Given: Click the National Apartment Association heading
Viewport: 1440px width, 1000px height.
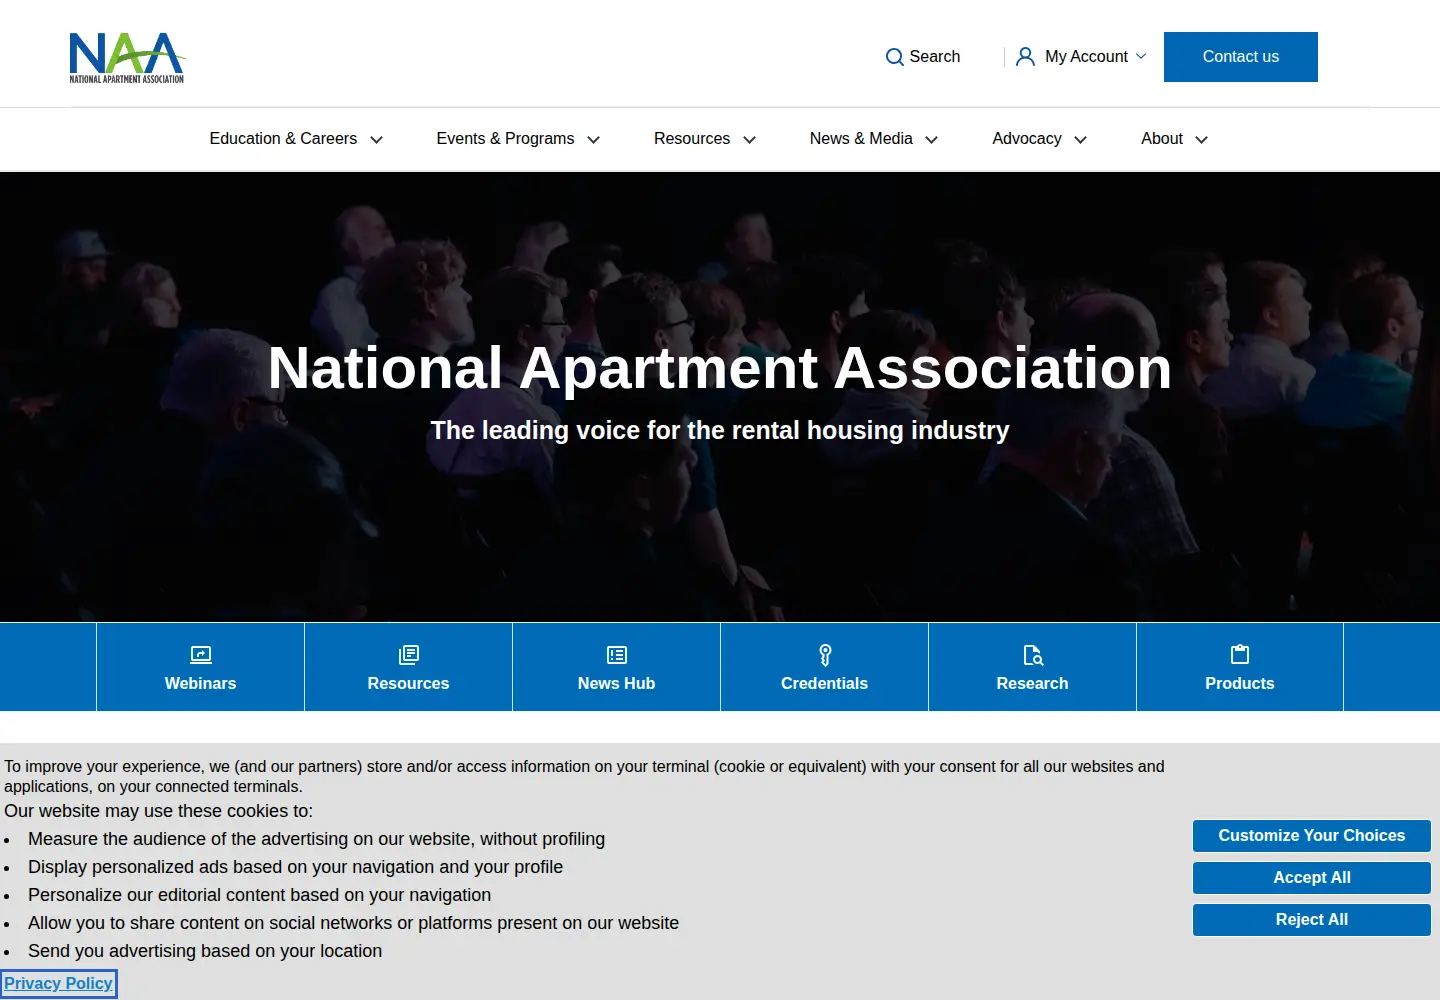Looking at the screenshot, I should tap(720, 368).
